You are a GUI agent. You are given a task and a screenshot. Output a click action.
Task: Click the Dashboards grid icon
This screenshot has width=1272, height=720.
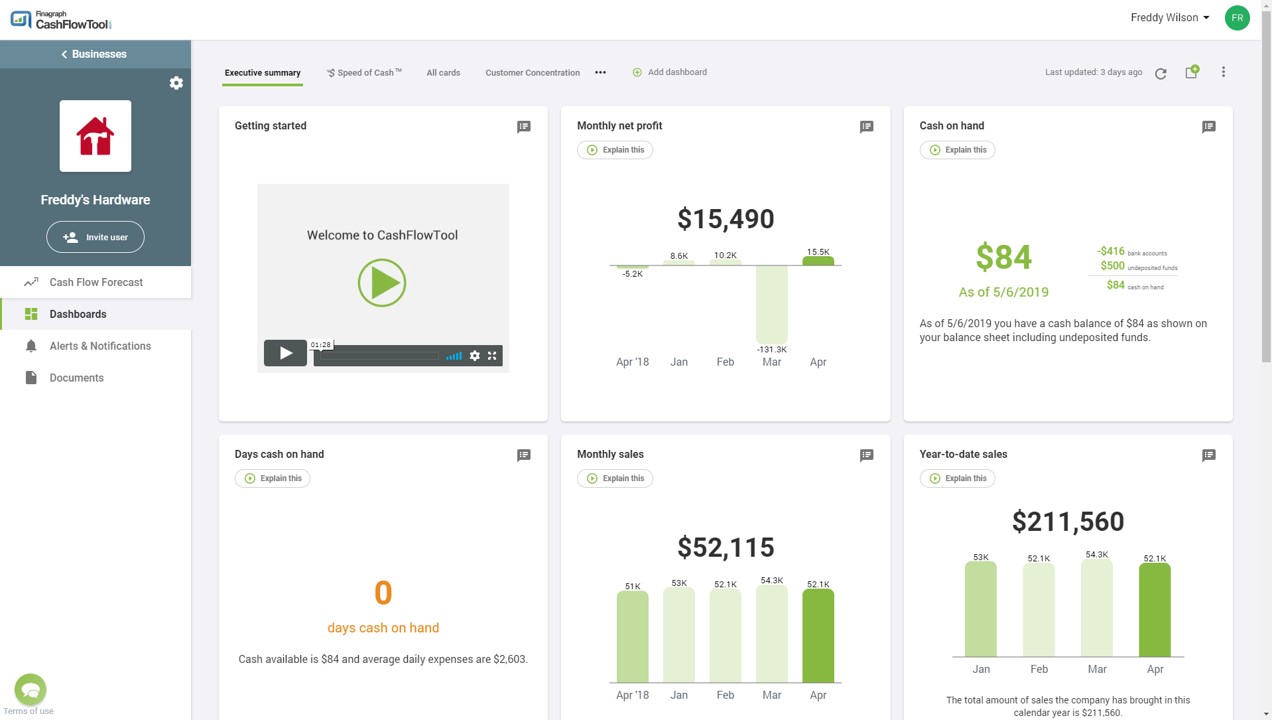pyautogui.click(x=31, y=314)
